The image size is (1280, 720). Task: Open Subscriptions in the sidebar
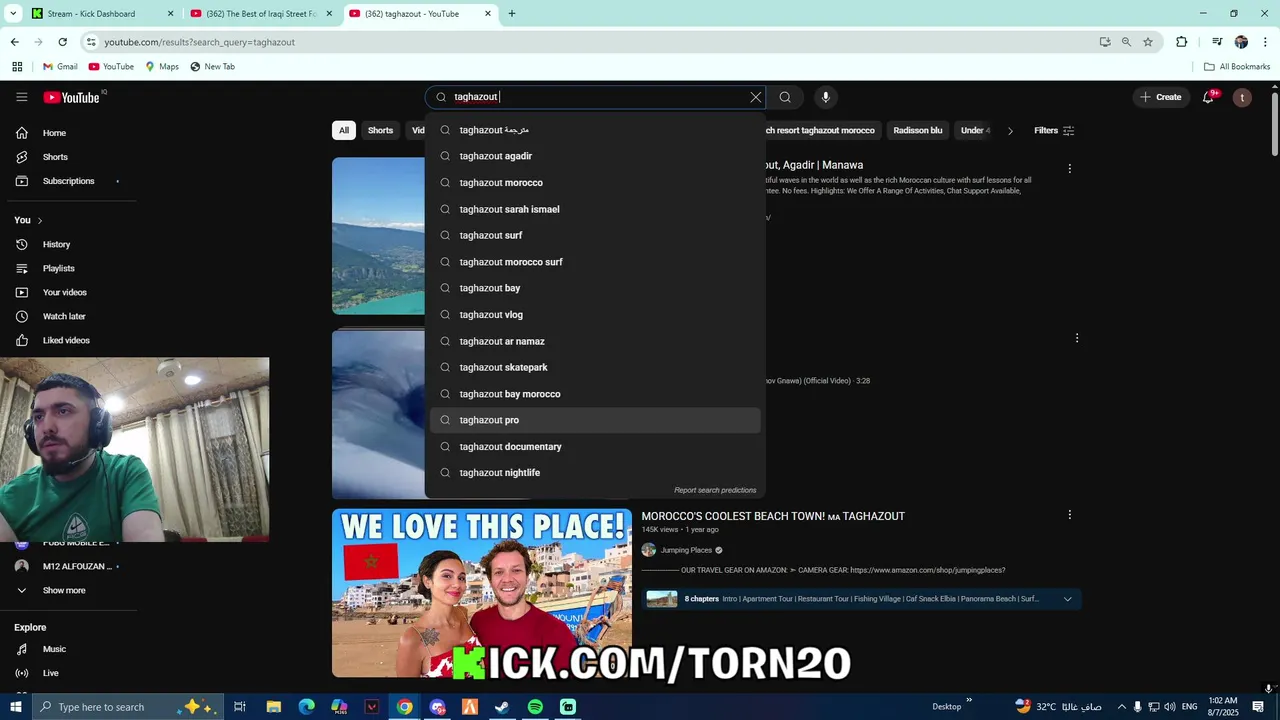click(x=69, y=181)
